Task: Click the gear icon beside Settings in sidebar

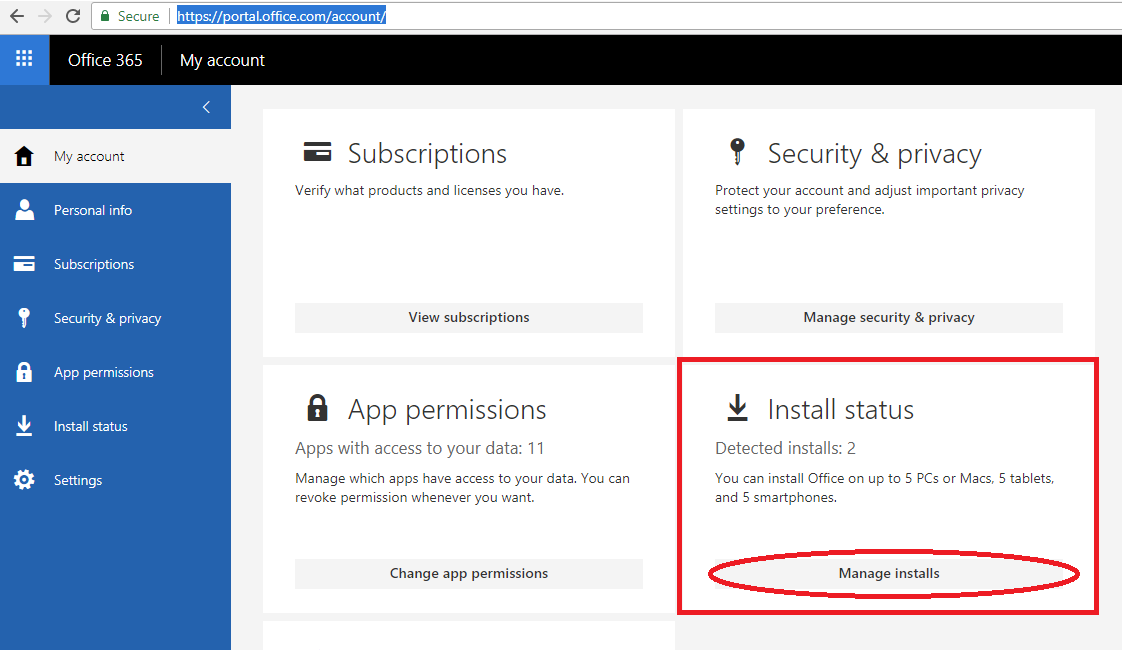Action: click(x=24, y=480)
